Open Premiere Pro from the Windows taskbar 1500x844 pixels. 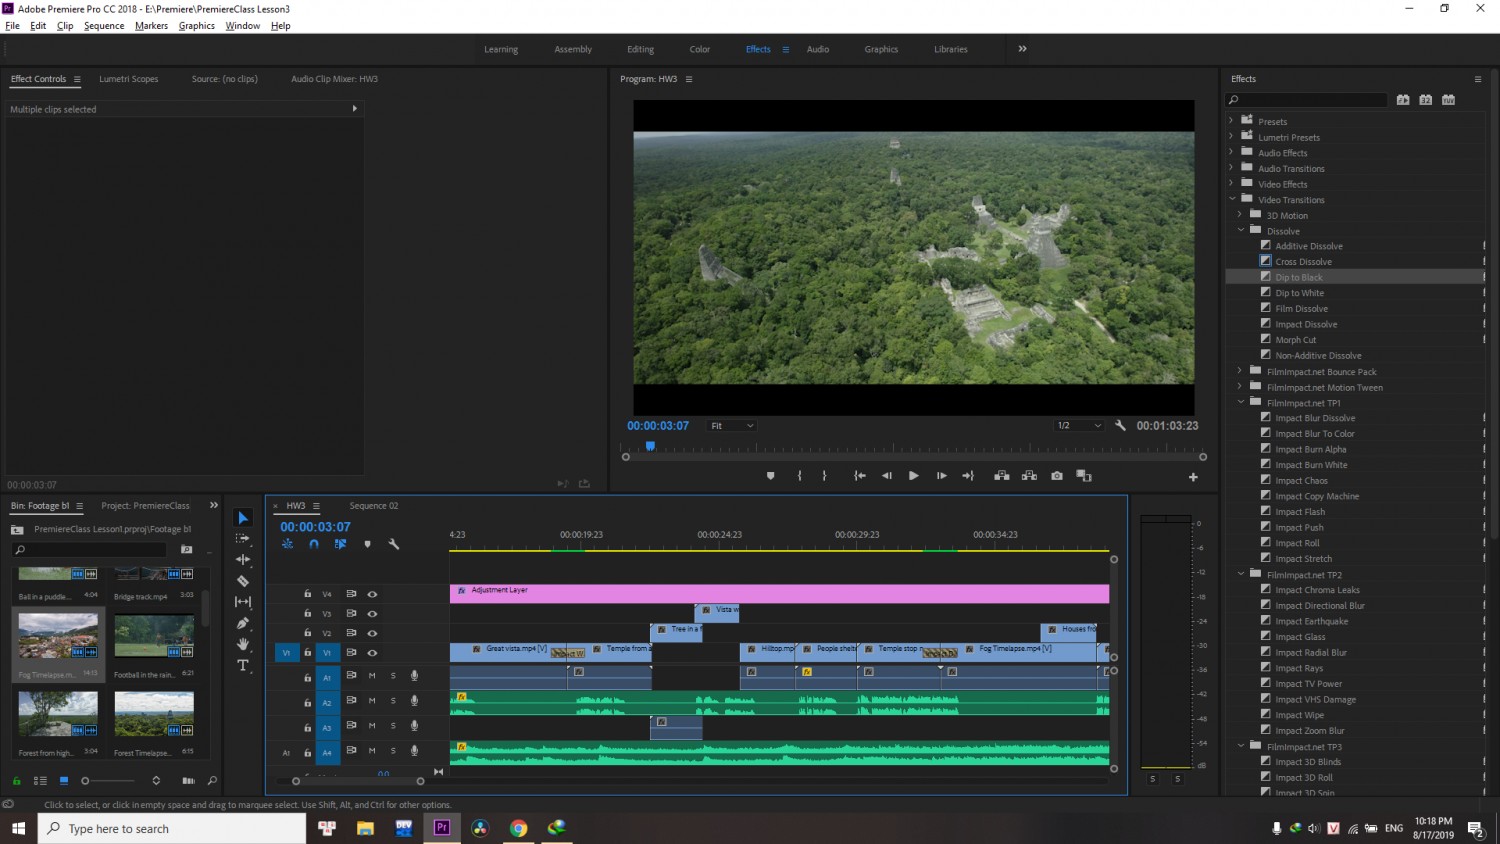click(x=442, y=828)
